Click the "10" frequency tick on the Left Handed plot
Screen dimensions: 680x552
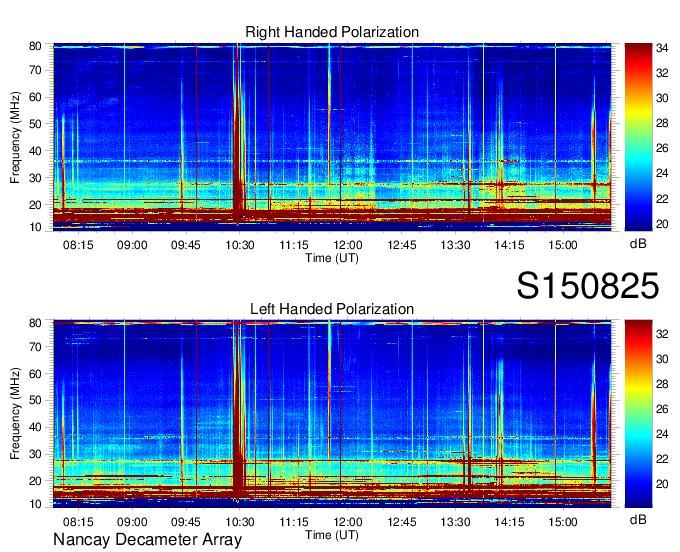tap(35, 504)
